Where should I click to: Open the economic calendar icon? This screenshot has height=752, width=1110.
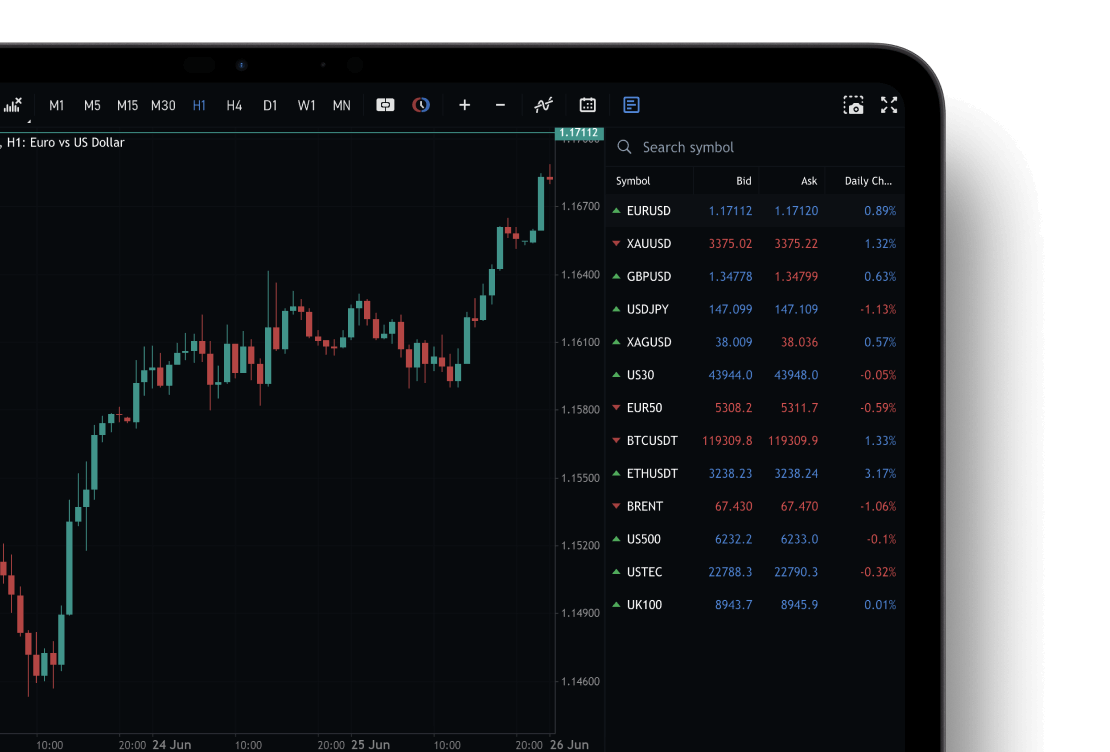coord(588,105)
